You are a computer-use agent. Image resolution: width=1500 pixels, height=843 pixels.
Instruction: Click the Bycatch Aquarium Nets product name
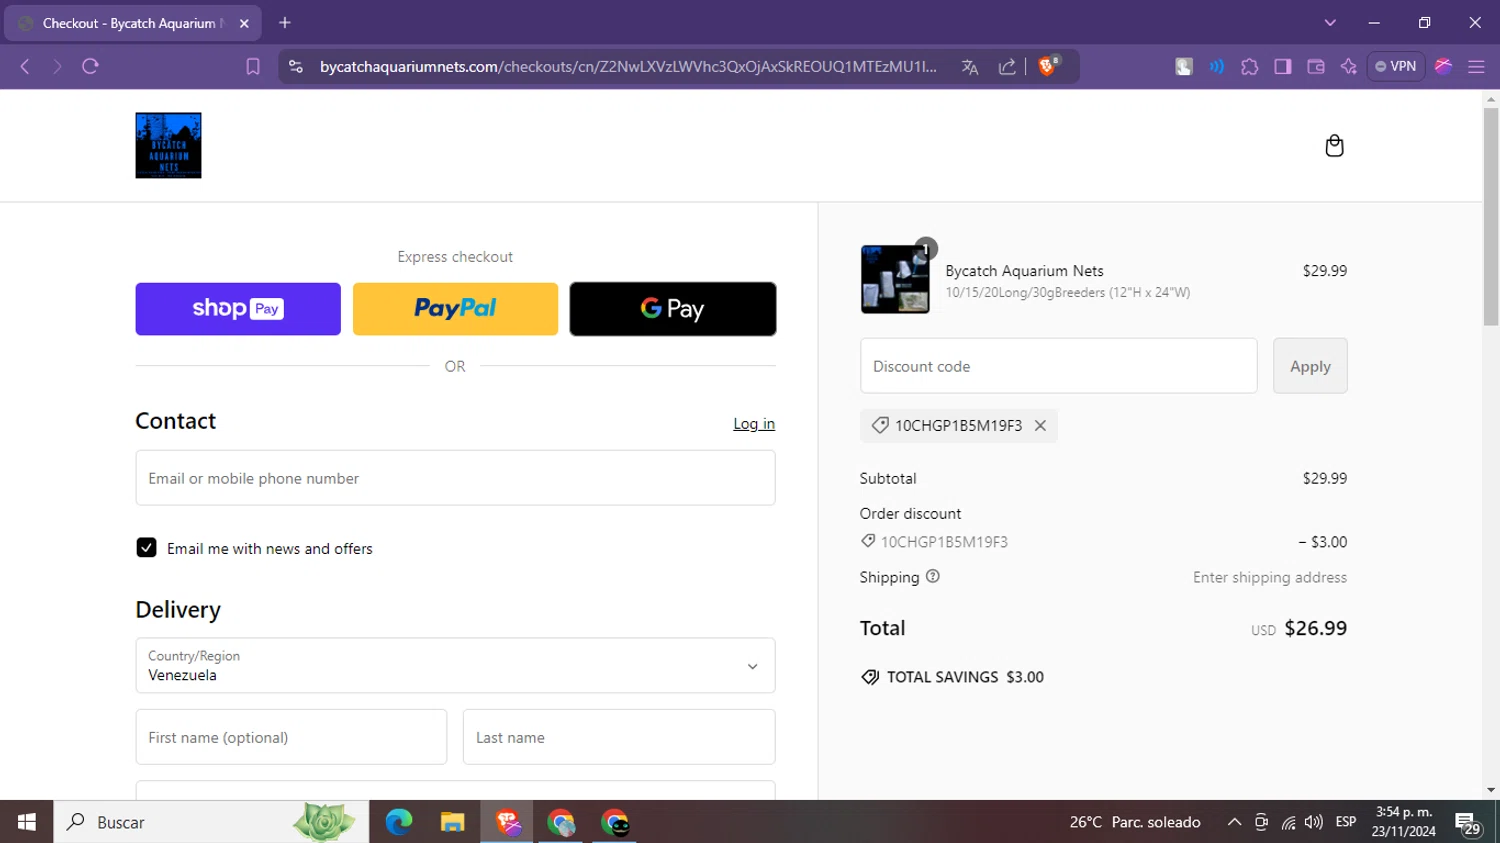click(1024, 271)
